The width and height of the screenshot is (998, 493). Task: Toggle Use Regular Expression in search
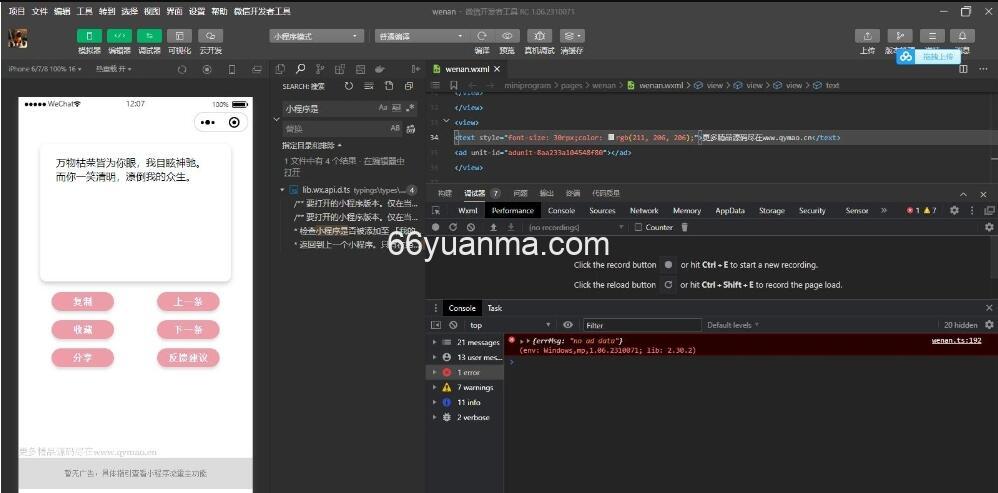411,108
